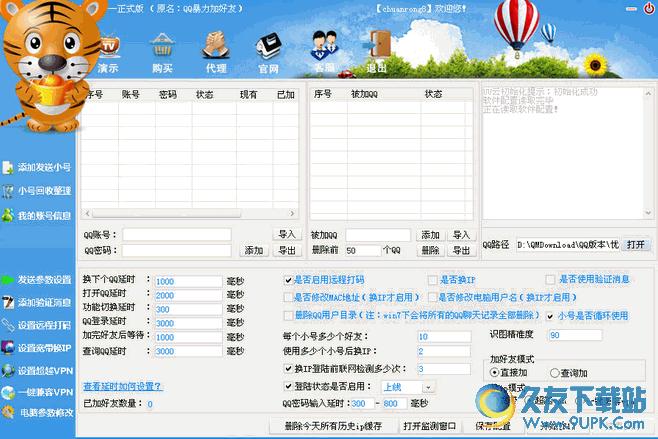This screenshot has height=439, width=658.
Task: Contact 客服 support agents icon
Action: (x=324, y=52)
